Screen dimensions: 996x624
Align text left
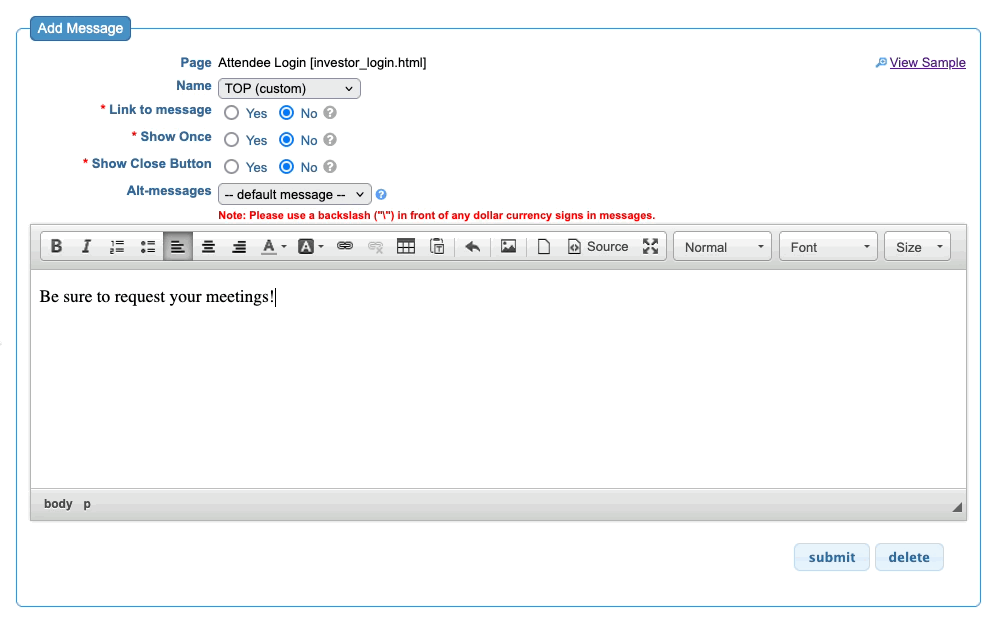click(x=178, y=247)
